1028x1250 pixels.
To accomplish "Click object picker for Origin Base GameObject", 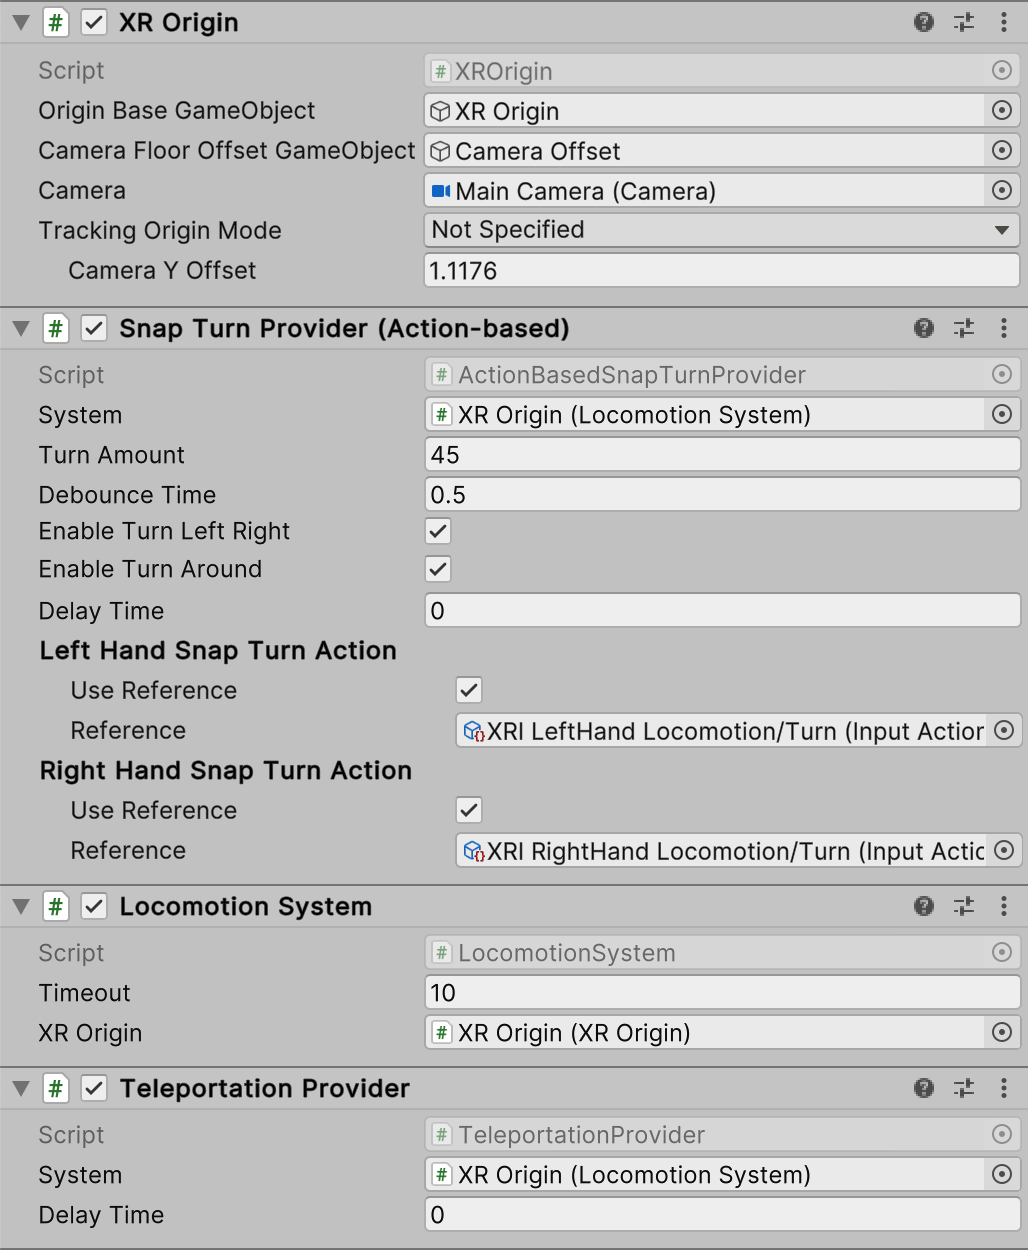I will [1001, 111].
